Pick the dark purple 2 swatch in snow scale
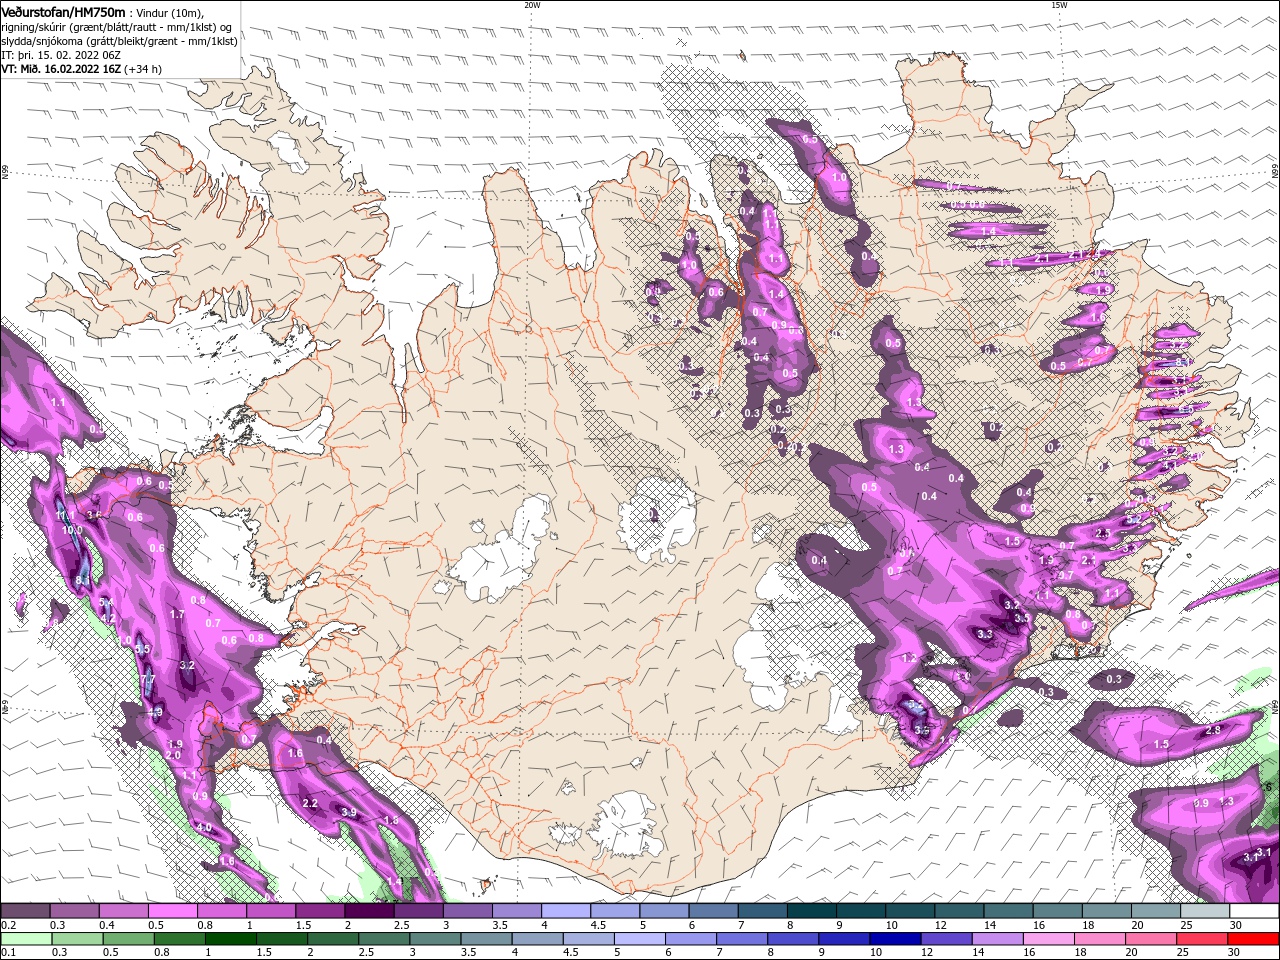This screenshot has width=1280, height=960. pyautogui.click(x=369, y=911)
